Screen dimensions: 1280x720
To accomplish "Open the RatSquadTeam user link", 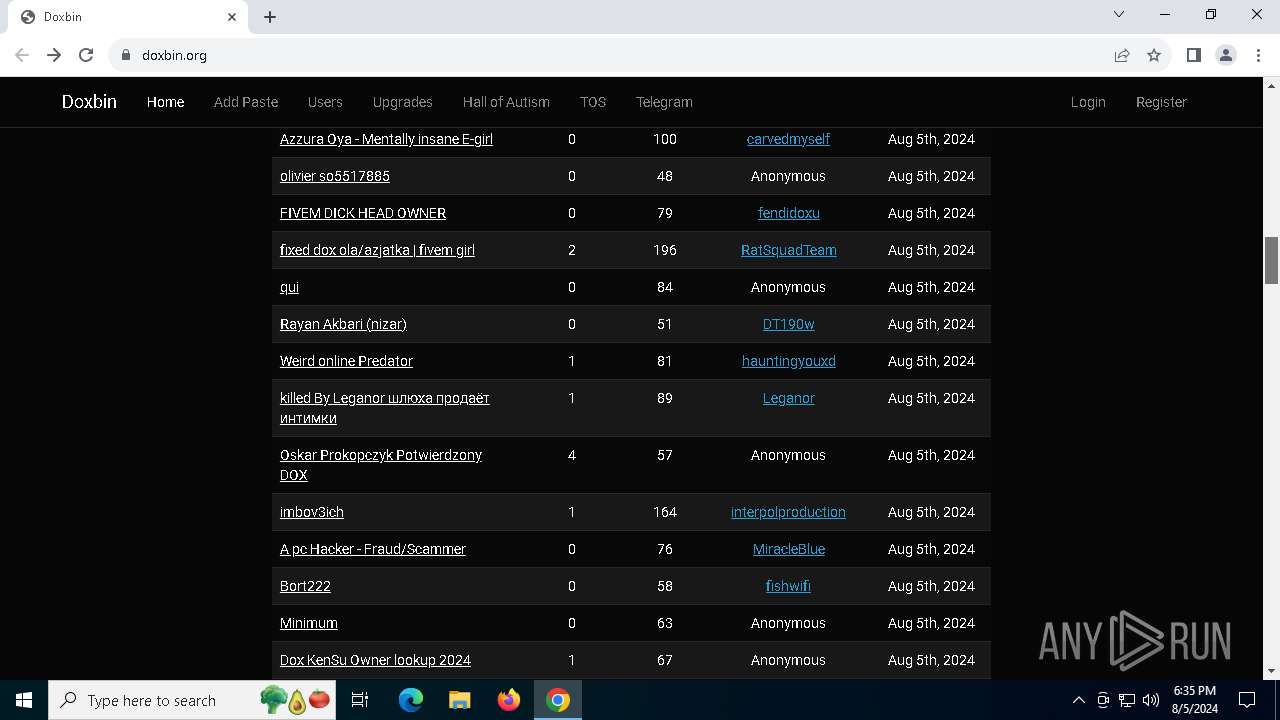I will pyautogui.click(x=788, y=250).
